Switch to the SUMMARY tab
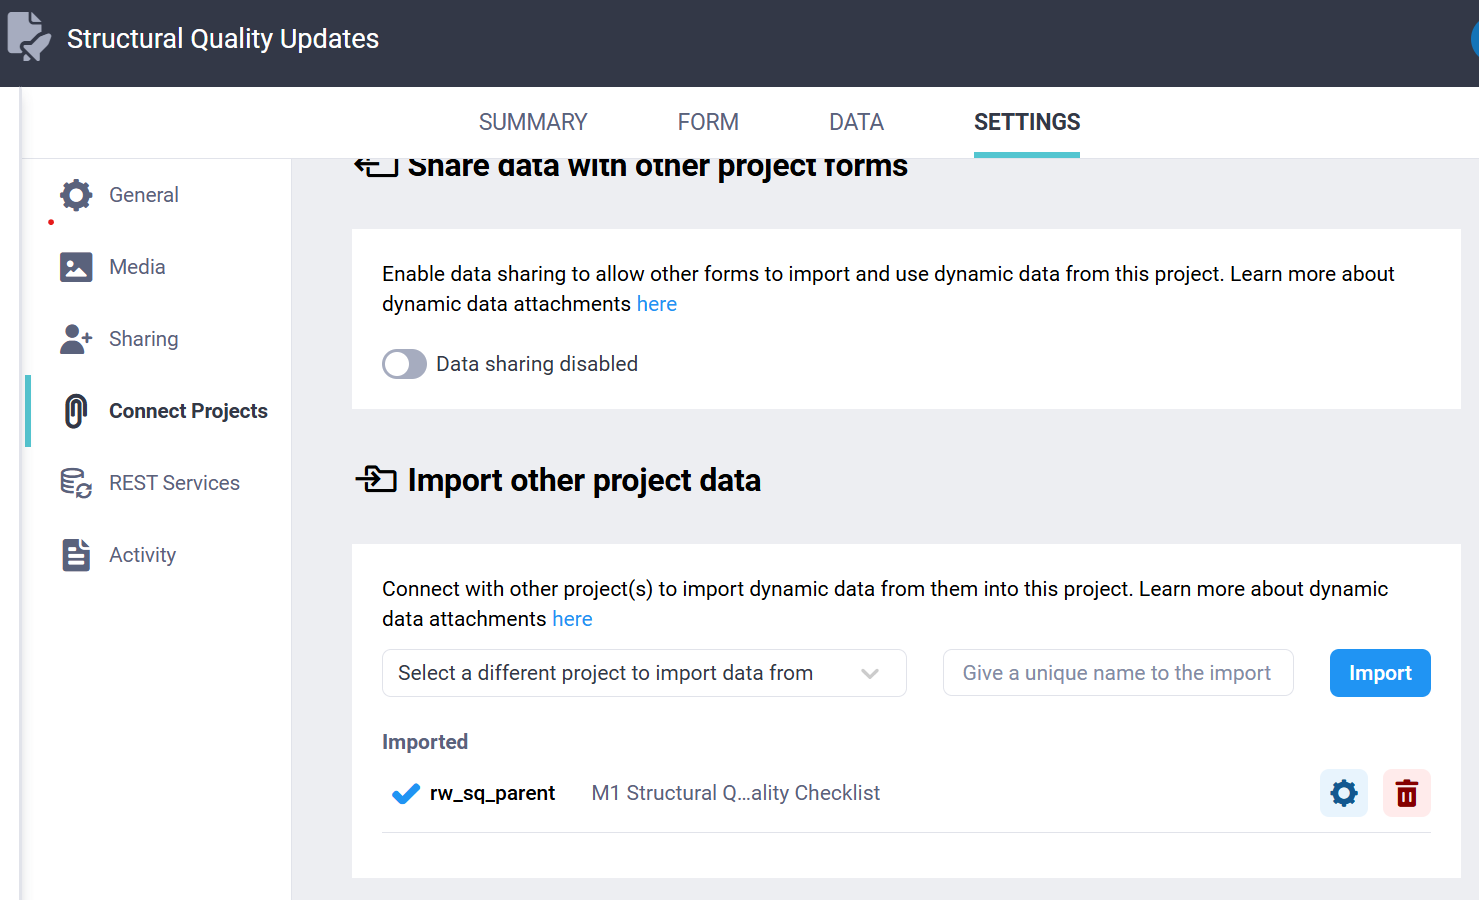This screenshot has height=900, width=1479. 532,122
